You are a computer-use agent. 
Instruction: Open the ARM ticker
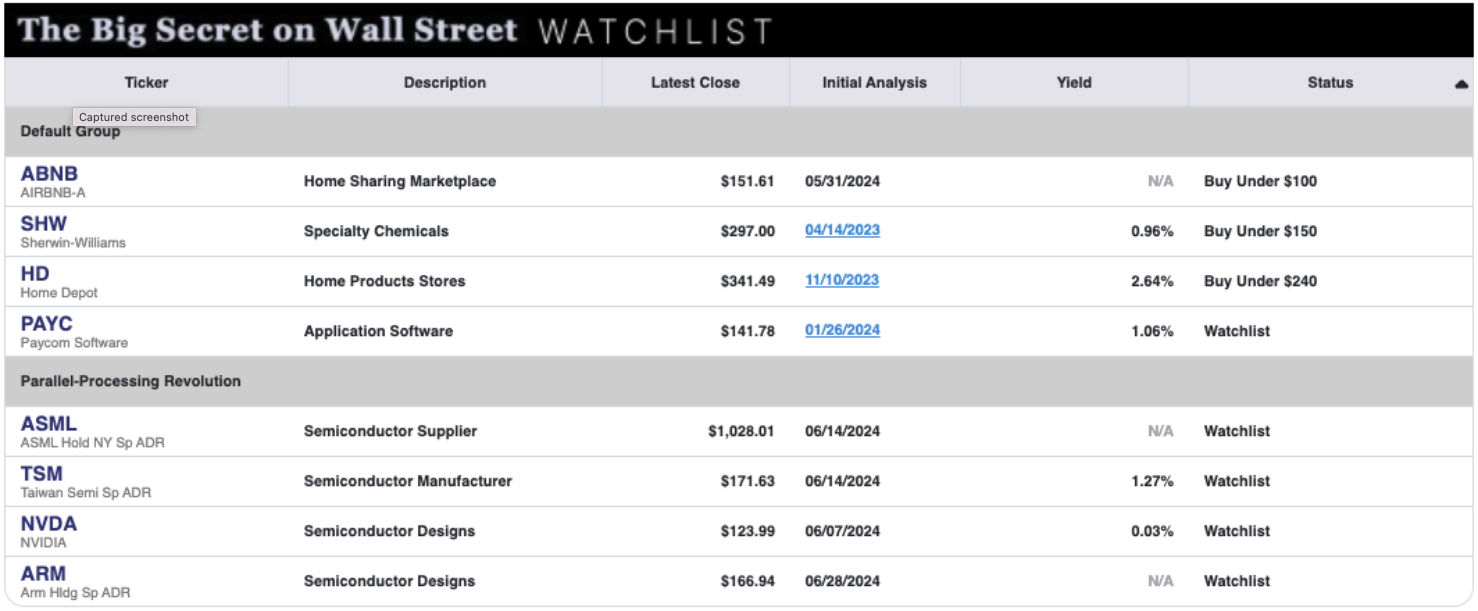(43, 573)
